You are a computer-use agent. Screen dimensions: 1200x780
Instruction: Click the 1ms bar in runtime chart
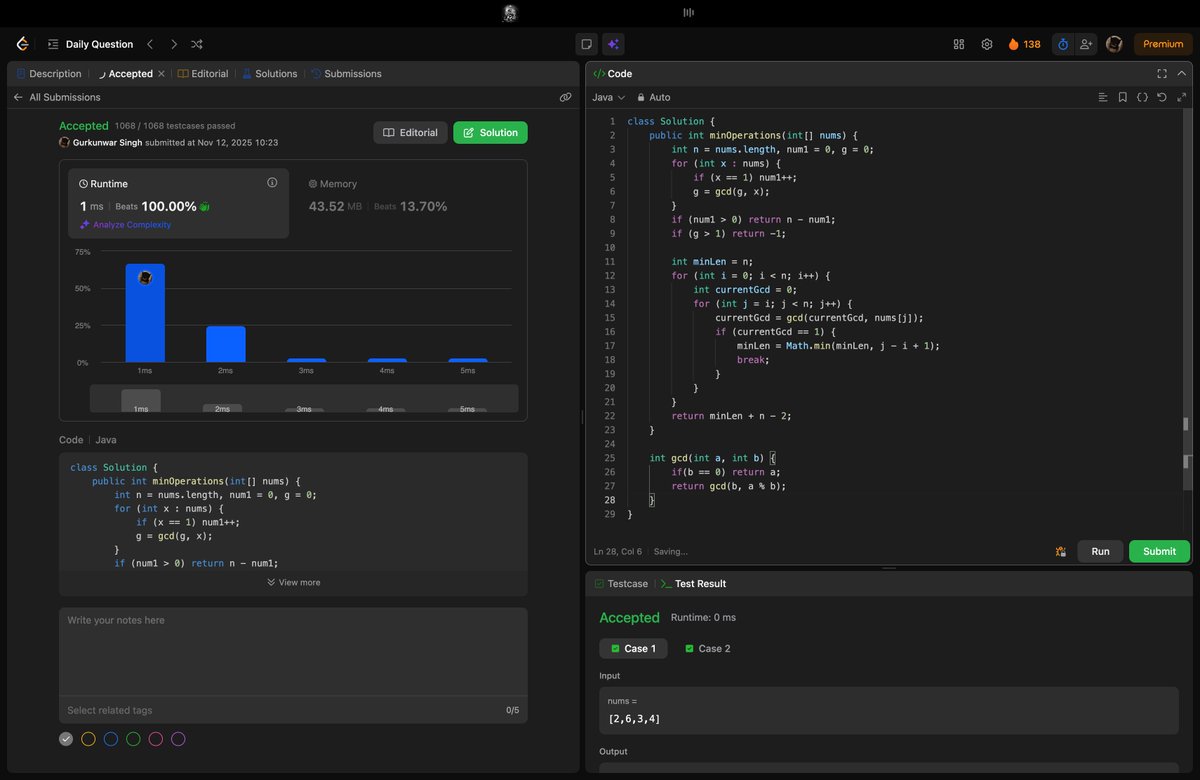(x=145, y=313)
